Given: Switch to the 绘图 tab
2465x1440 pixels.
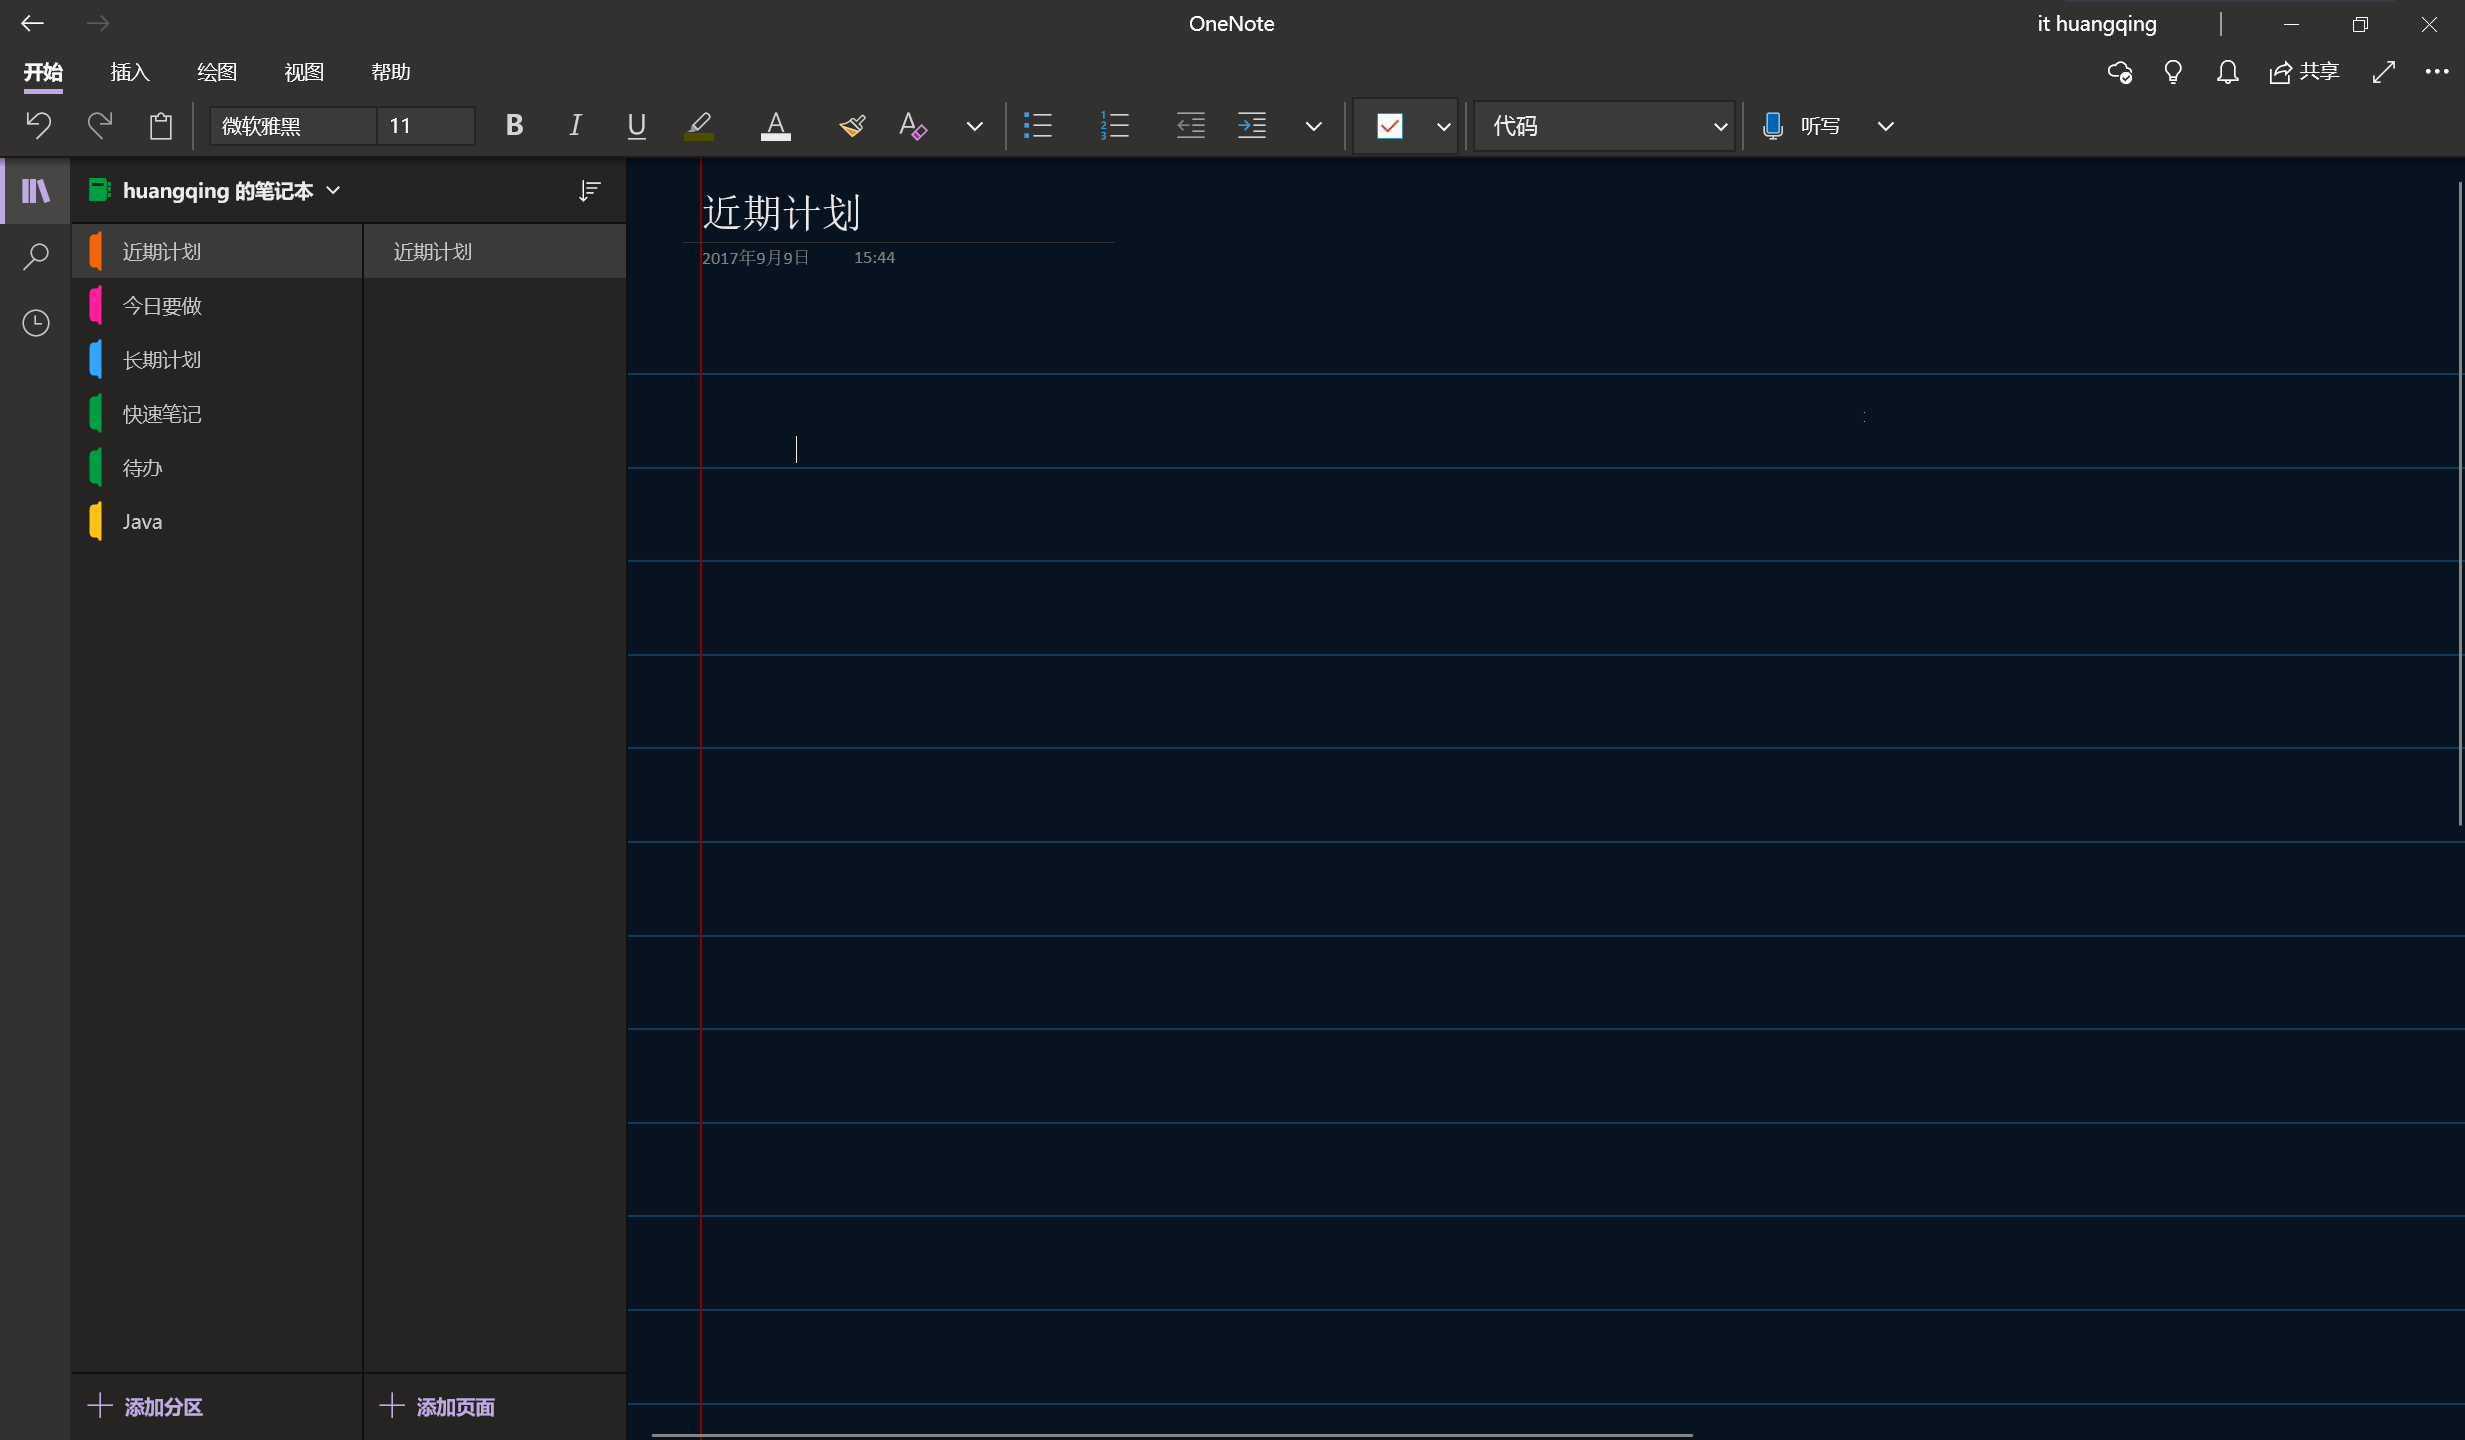Looking at the screenshot, I should click(x=217, y=72).
